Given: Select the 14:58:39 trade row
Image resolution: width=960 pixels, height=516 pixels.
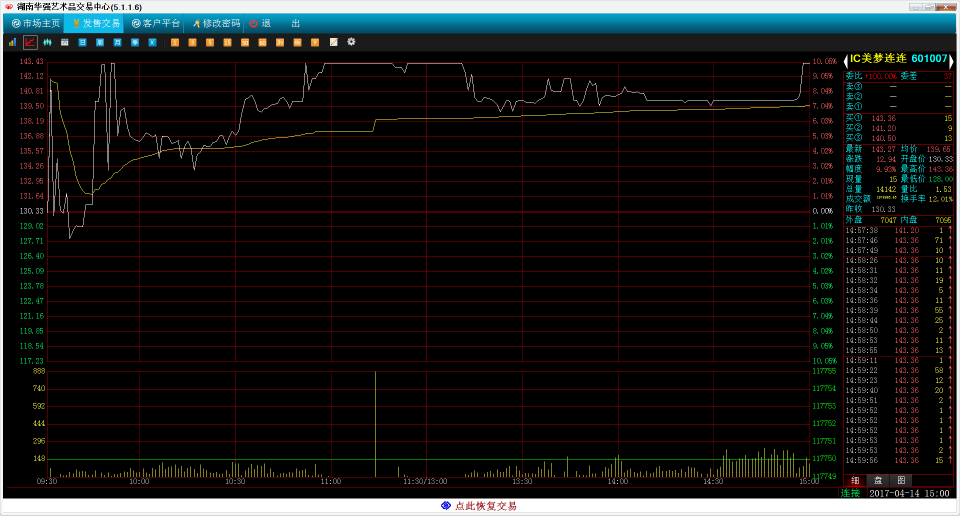Looking at the screenshot, I should pos(899,310).
